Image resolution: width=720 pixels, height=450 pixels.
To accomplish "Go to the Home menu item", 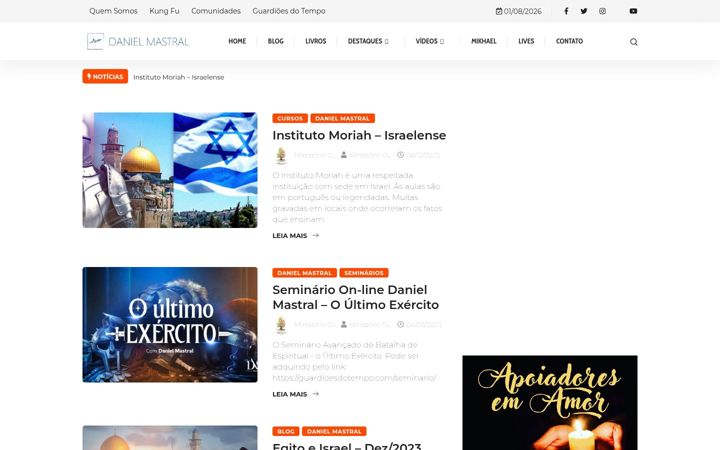I will (237, 41).
